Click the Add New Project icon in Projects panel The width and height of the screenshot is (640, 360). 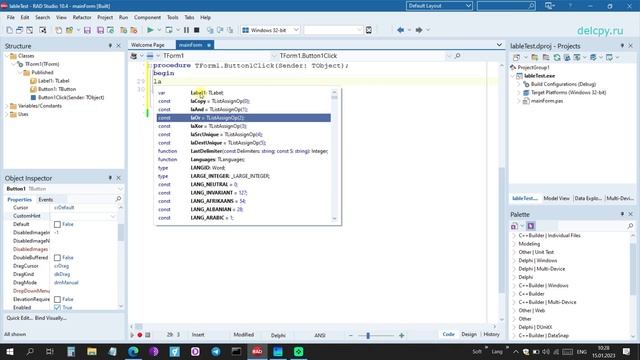[x=535, y=58]
